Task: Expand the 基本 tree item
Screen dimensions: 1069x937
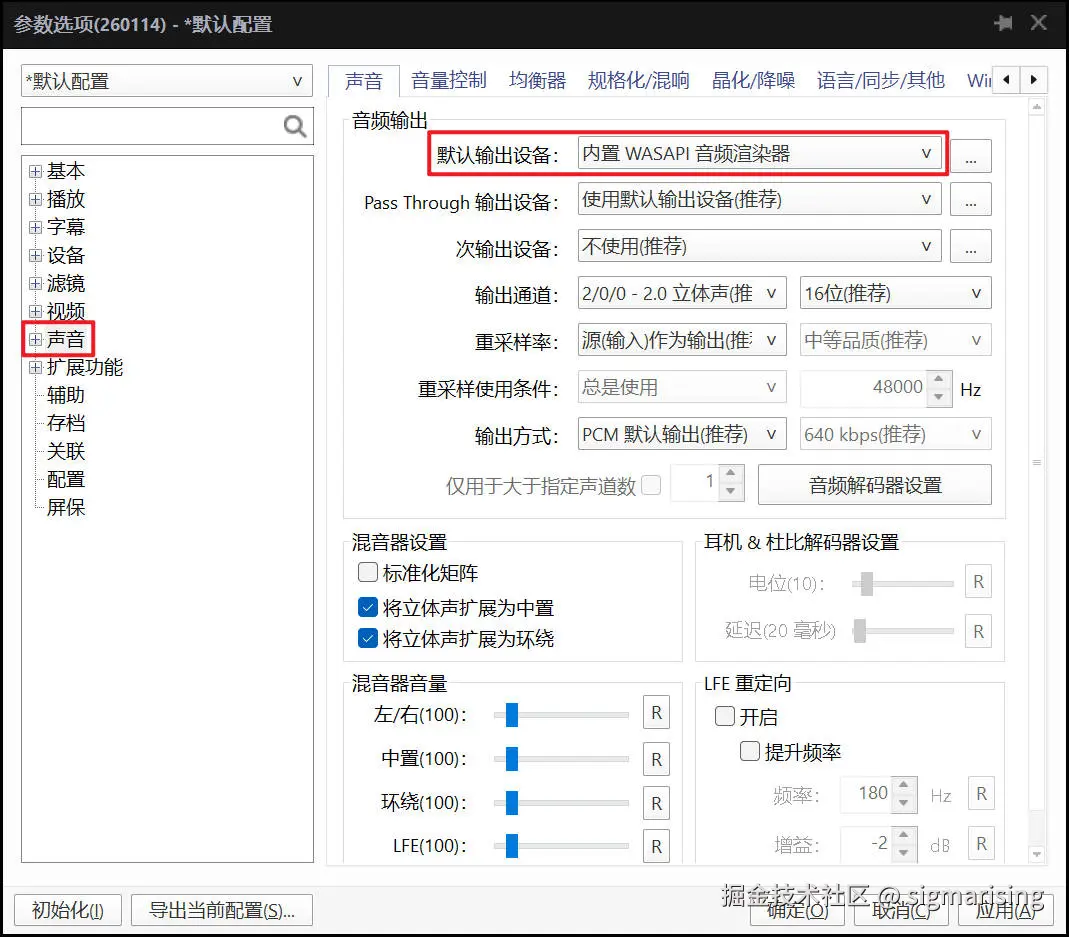Action: tap(35, 170)
